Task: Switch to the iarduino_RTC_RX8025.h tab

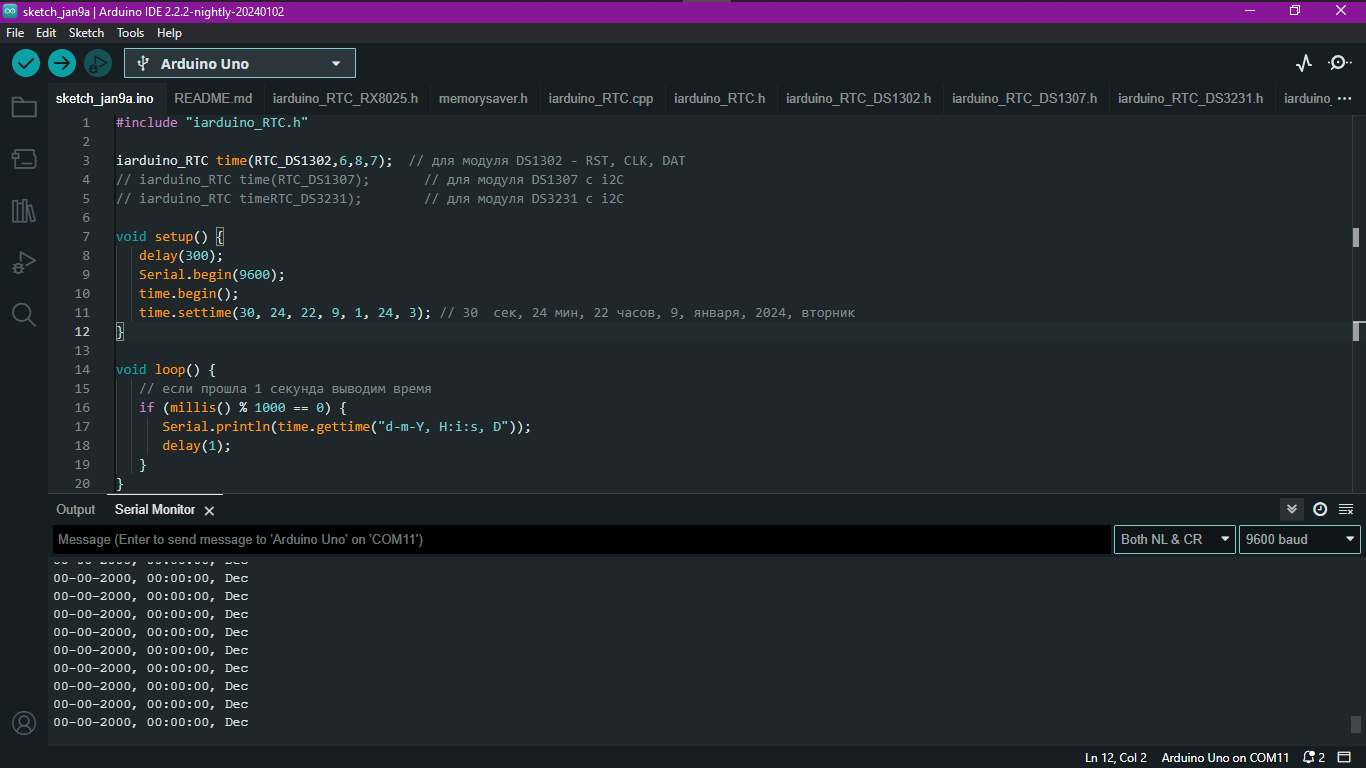Action: (345, 98)
